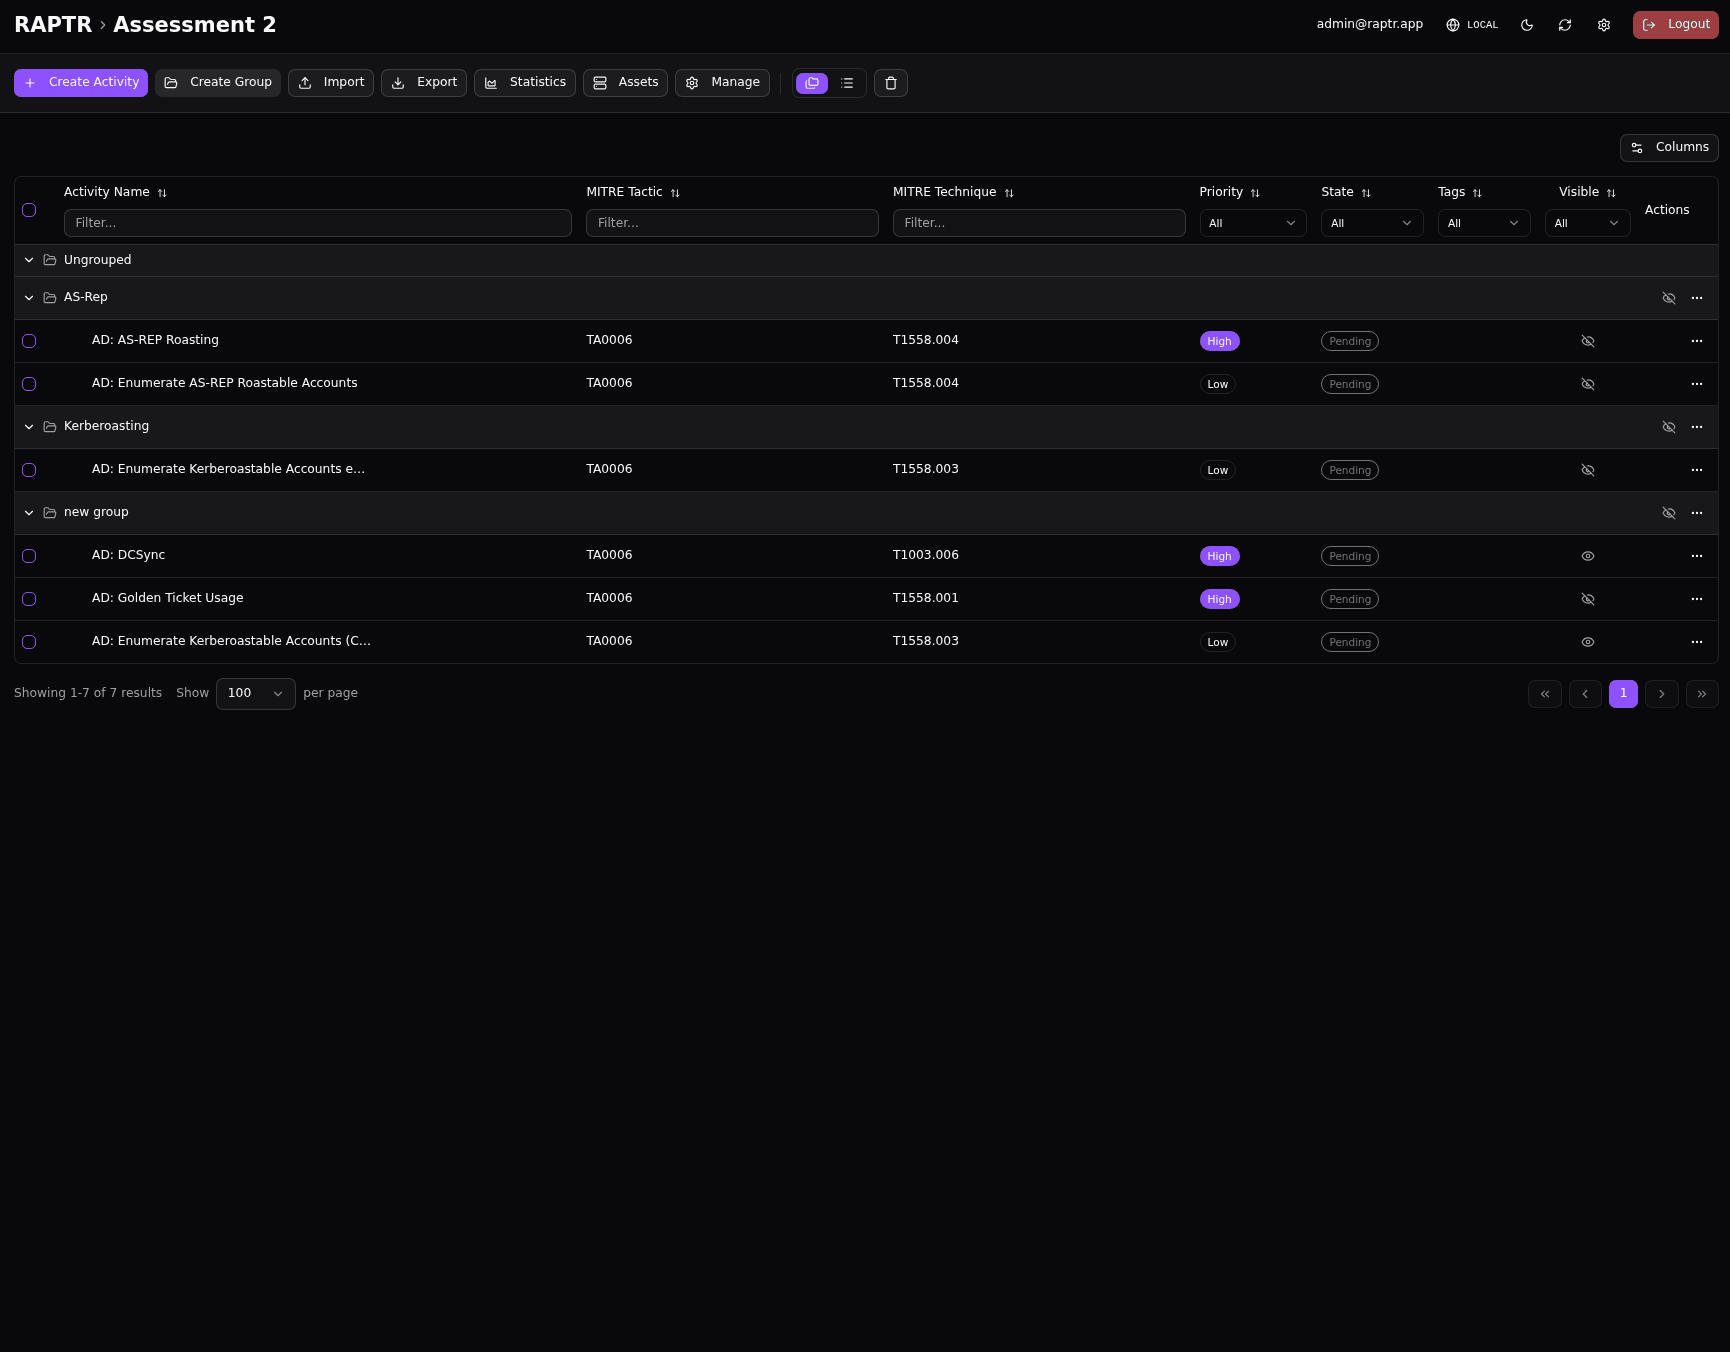The image size is (1730, 1352).
Task: Open the Priority filter dropdown
Action: [1252, 222]
